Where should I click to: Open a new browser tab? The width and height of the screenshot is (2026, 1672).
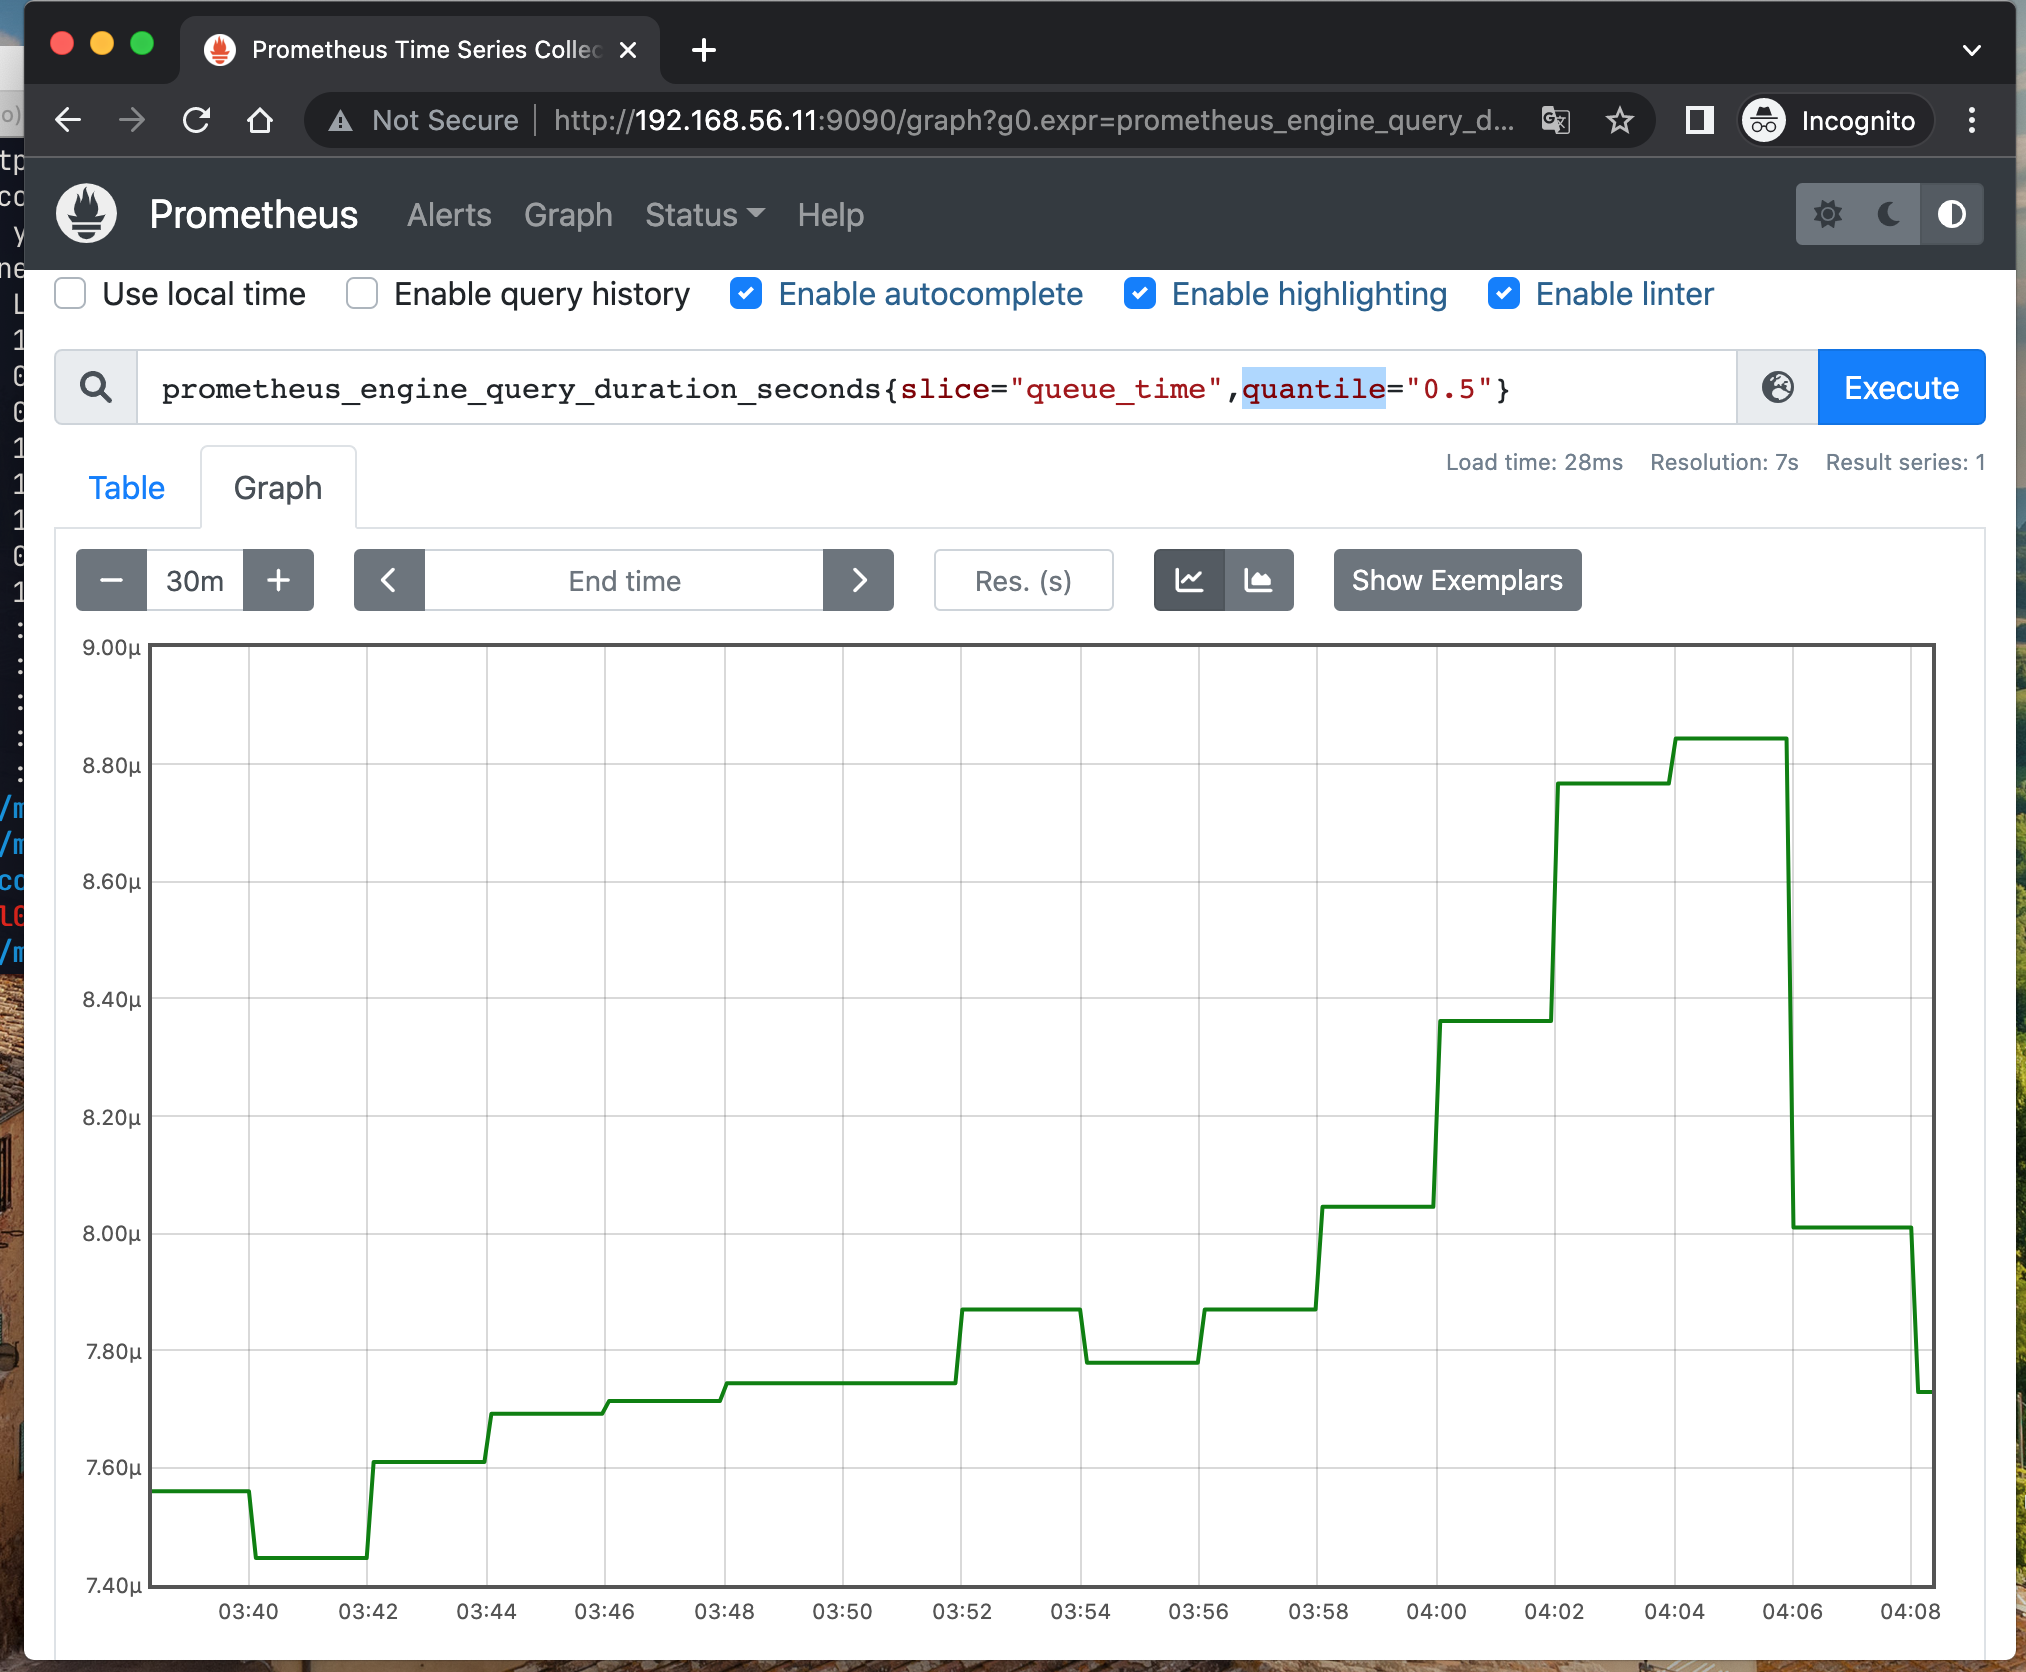703,50
